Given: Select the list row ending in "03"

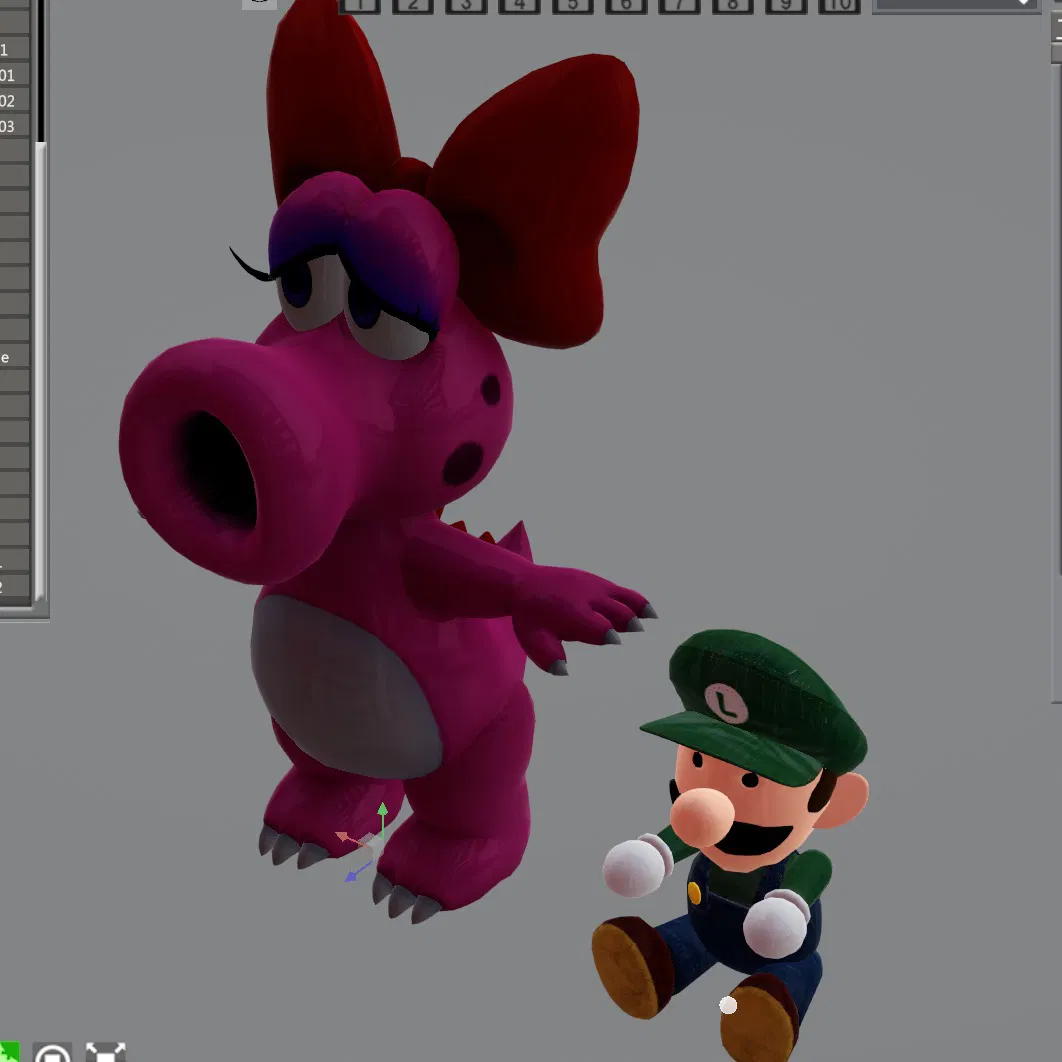Looking at the screenshot, I should click(15, 127).
